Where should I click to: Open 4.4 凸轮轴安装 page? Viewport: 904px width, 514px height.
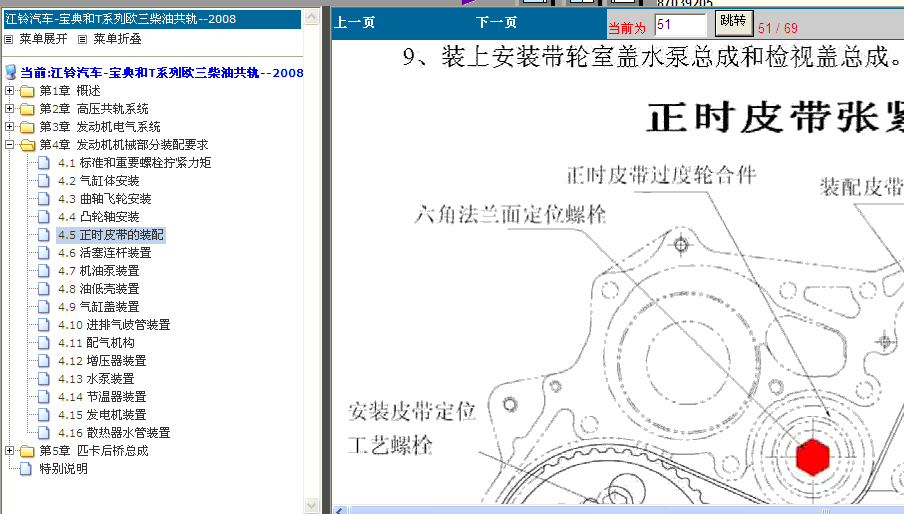99,217
